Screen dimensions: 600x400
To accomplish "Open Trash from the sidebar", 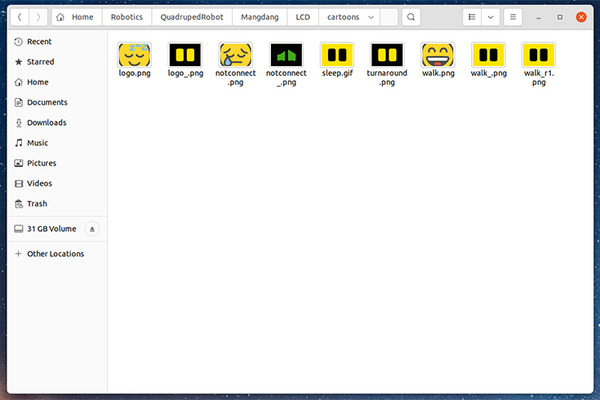I will point(37,203).
